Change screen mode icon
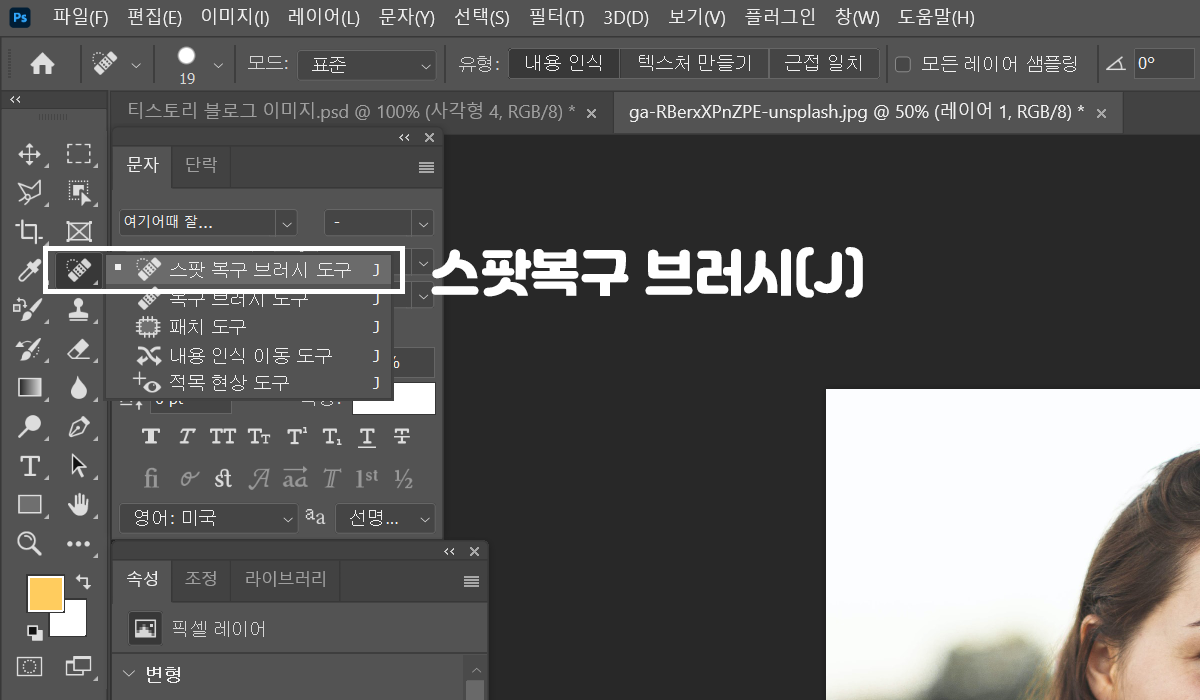The height and width of the screenshot is (700, 1200). 79,666
